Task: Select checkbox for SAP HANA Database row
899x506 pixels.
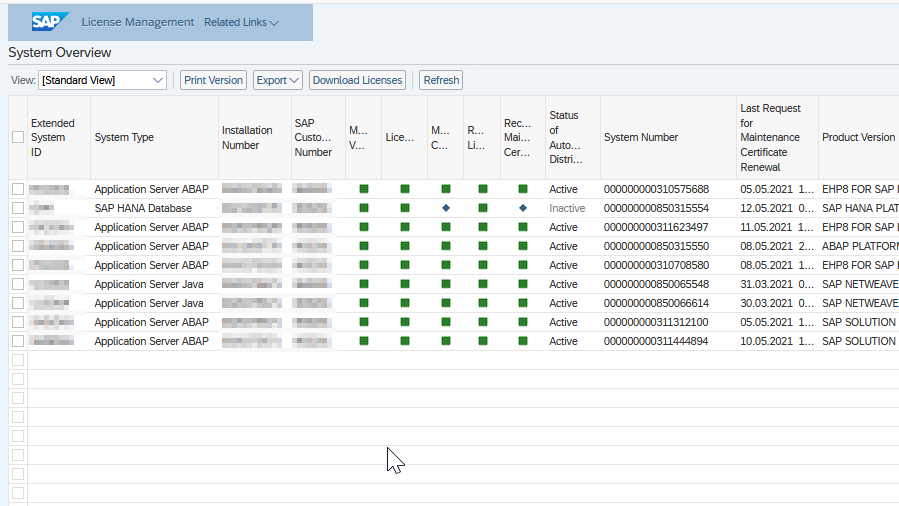Action: click(18, 208)
